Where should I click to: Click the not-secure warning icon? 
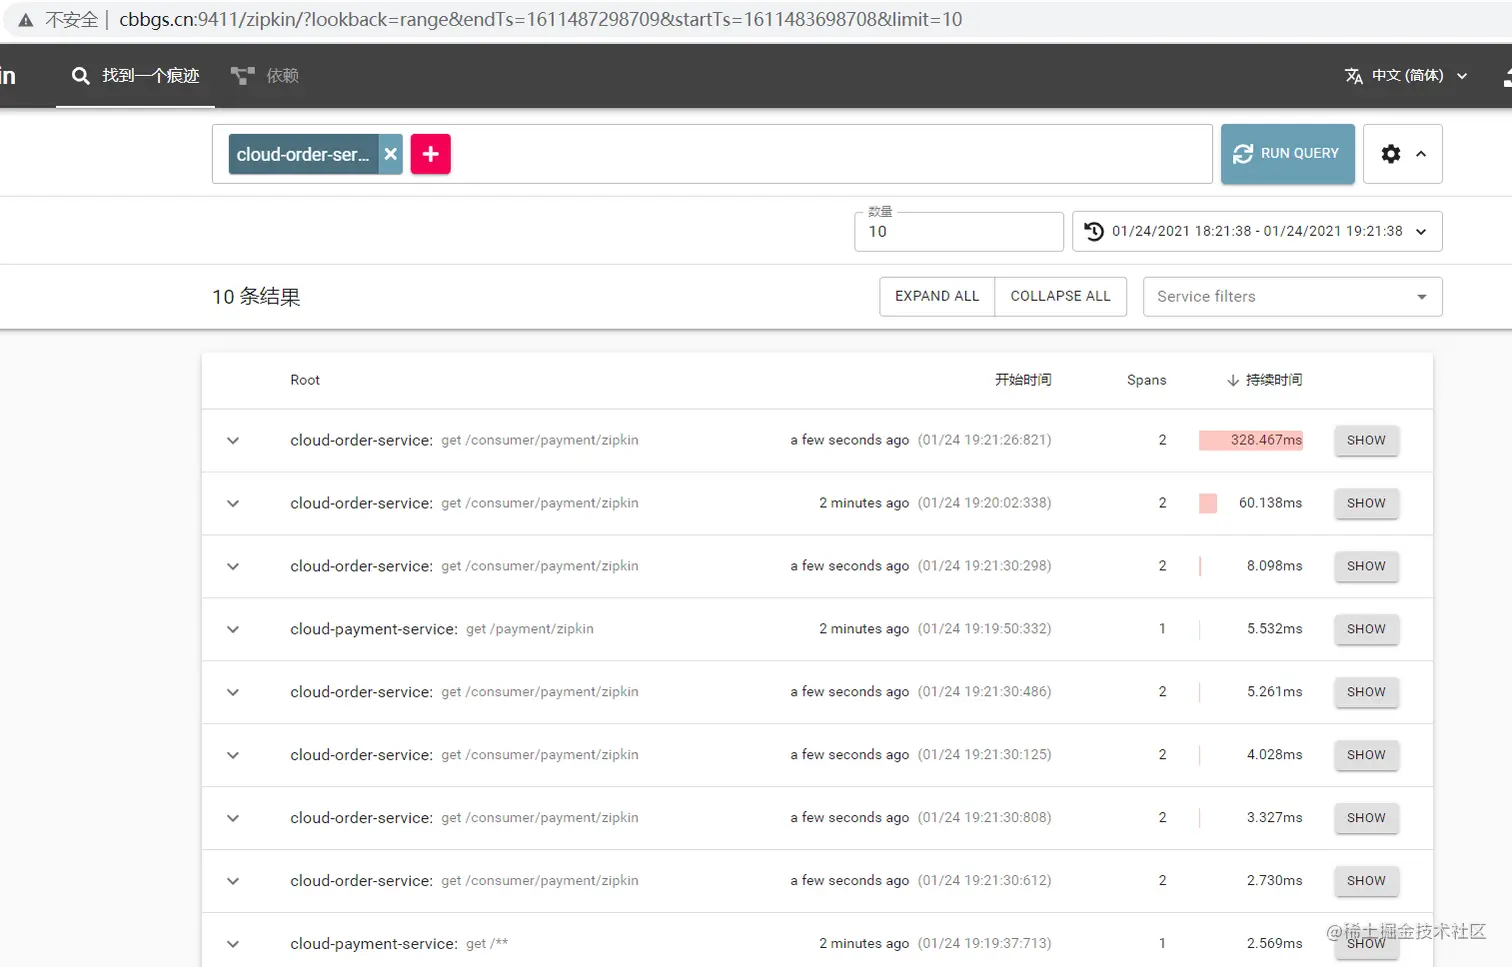26,20
